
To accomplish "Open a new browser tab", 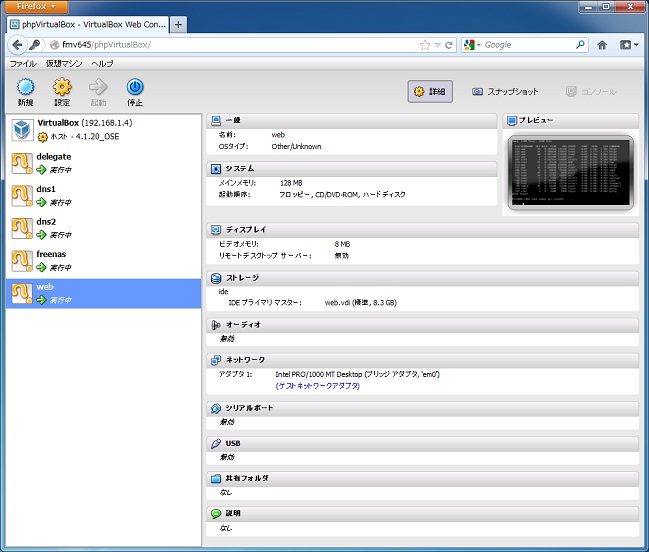I will [x=178, y=24].
